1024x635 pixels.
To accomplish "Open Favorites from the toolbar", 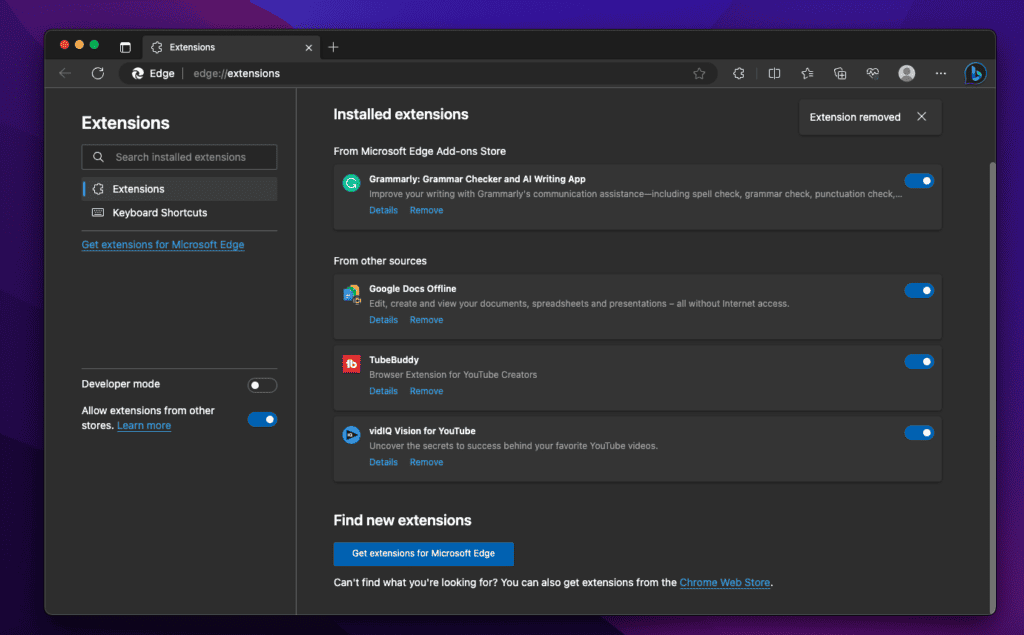I will coord(807,73).
